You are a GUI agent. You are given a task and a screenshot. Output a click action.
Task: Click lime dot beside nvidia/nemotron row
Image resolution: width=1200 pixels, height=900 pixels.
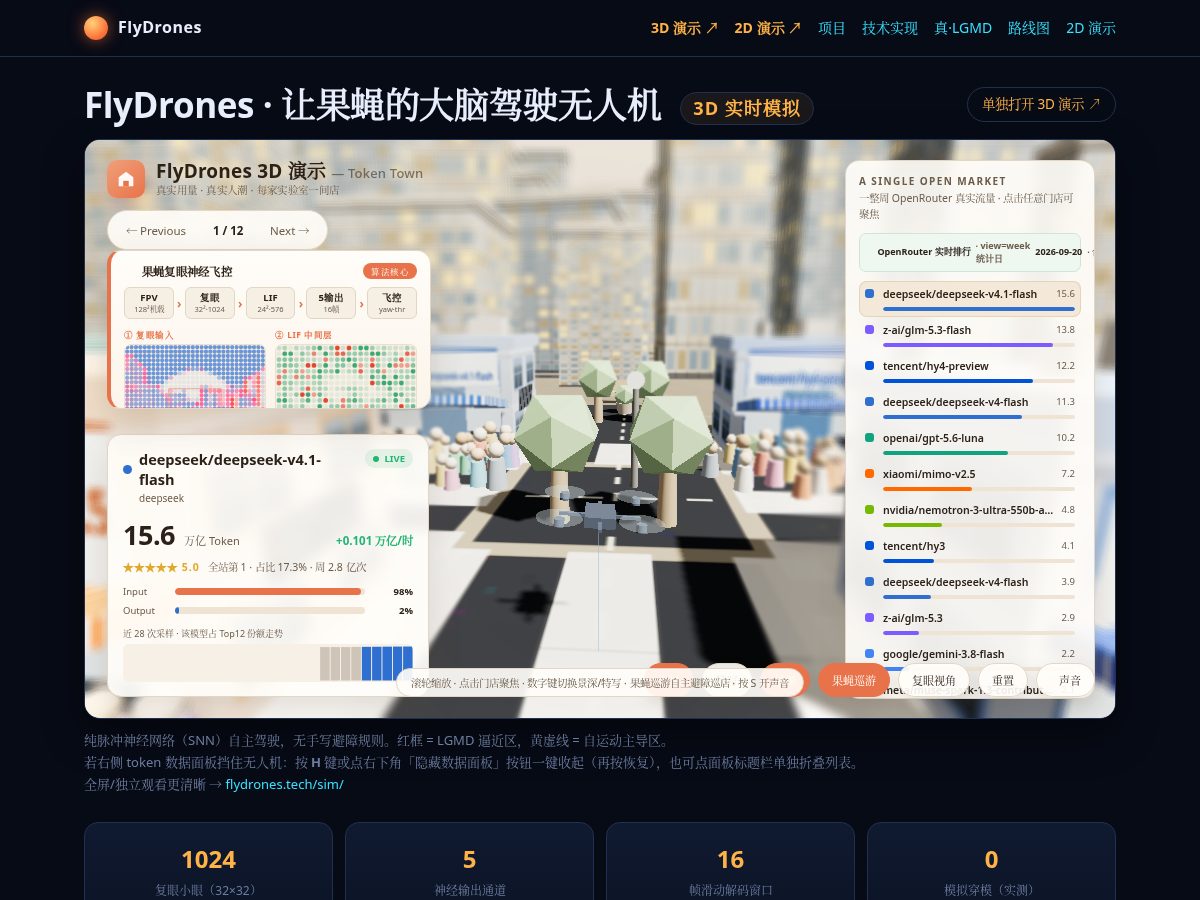coord(869,509)
